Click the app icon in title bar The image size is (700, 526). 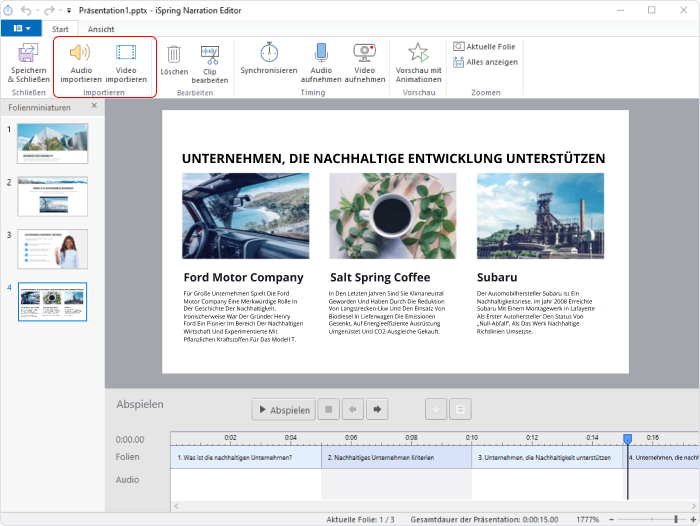(8, 10)
